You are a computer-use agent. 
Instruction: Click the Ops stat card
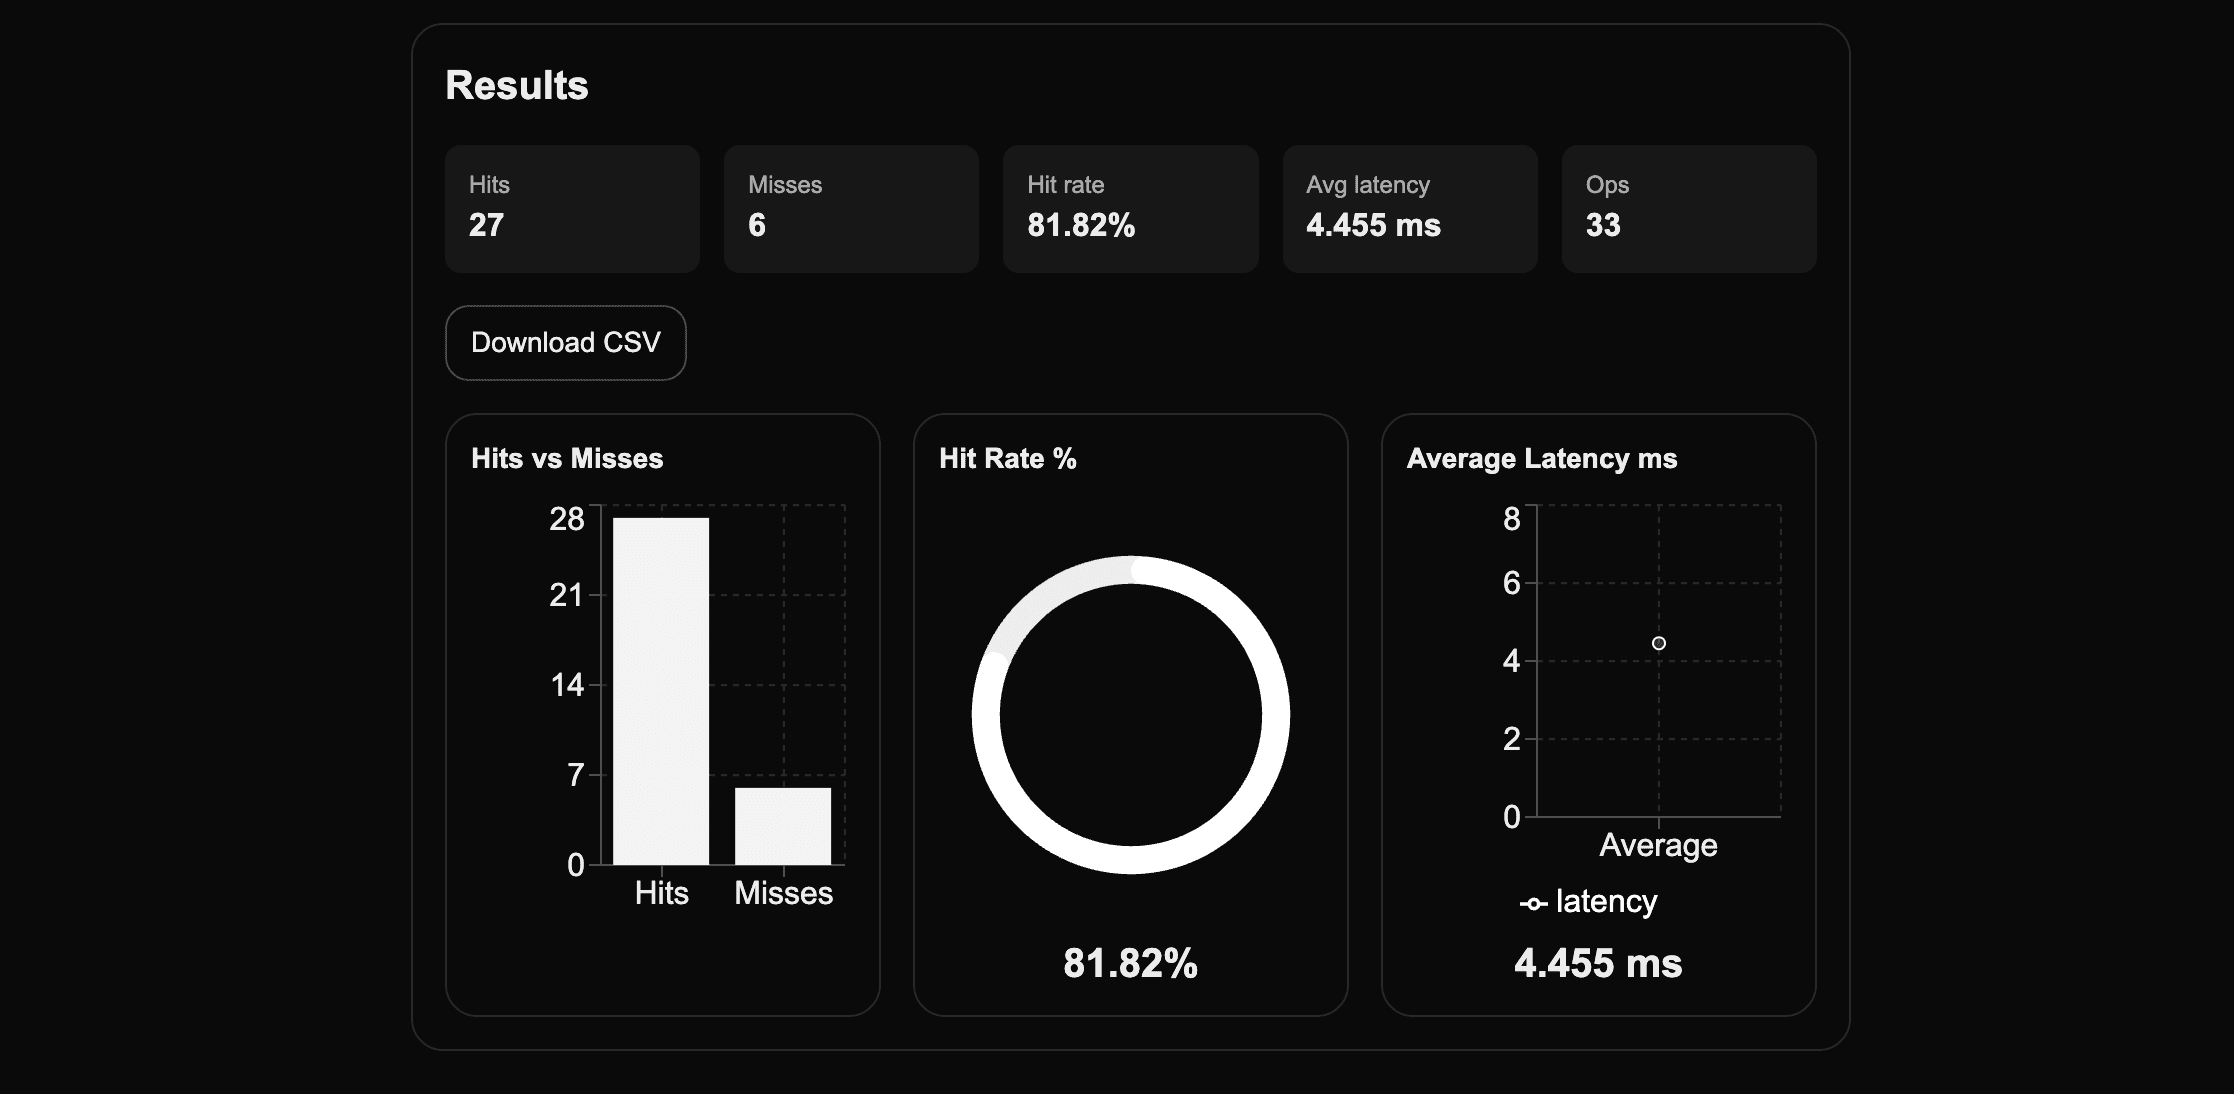pos(1688,208)
